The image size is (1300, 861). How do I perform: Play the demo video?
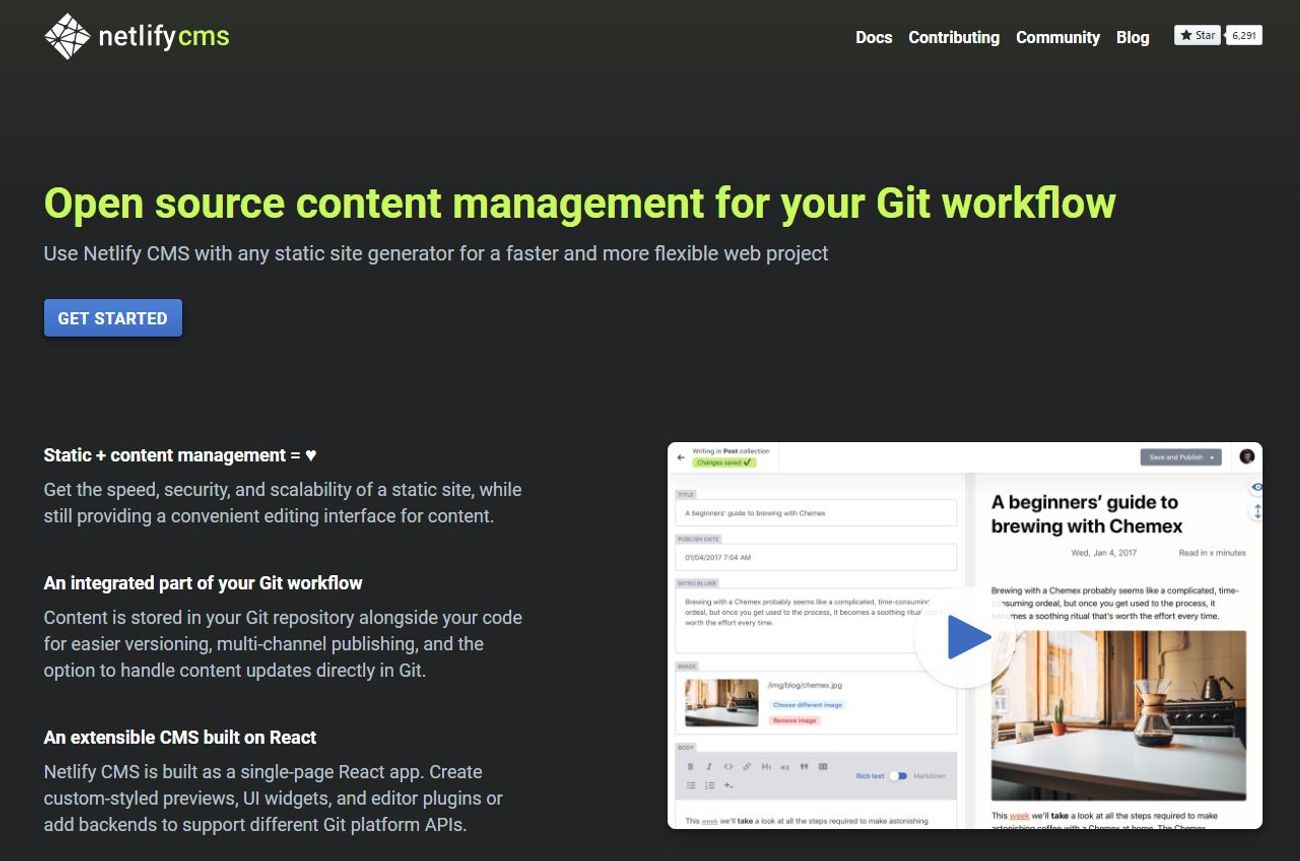[x=965, y=637]
